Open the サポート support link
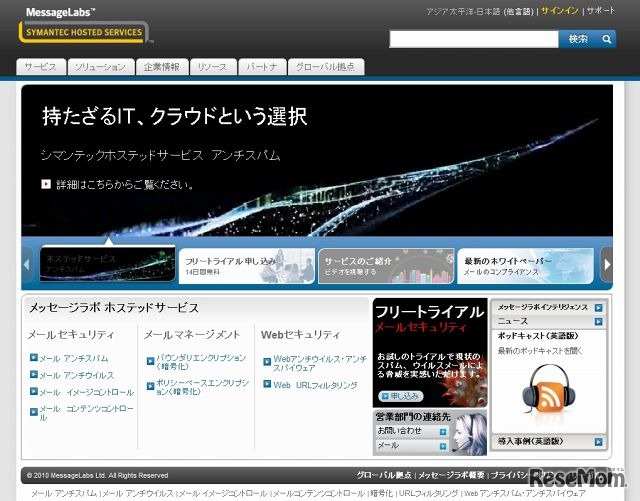This screenshot has width=640, height=501. coord(600,11)
